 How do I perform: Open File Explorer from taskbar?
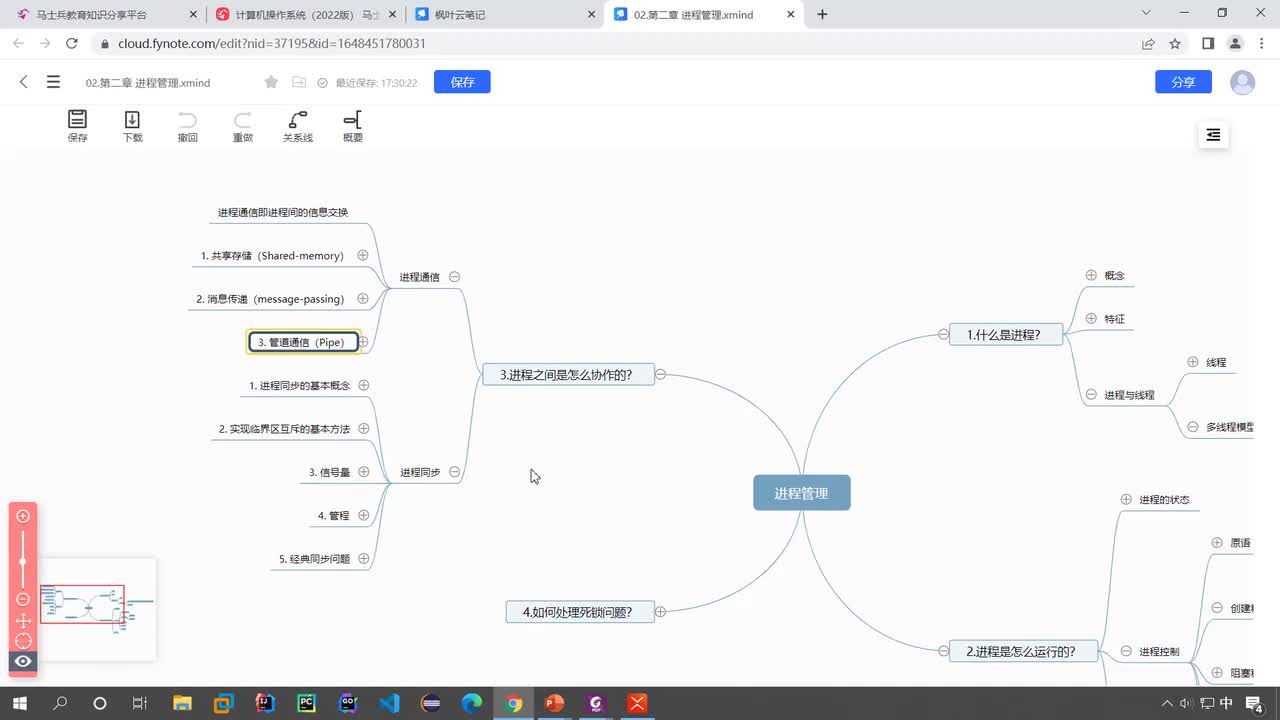pyautogui.click(x=182, y=703)
